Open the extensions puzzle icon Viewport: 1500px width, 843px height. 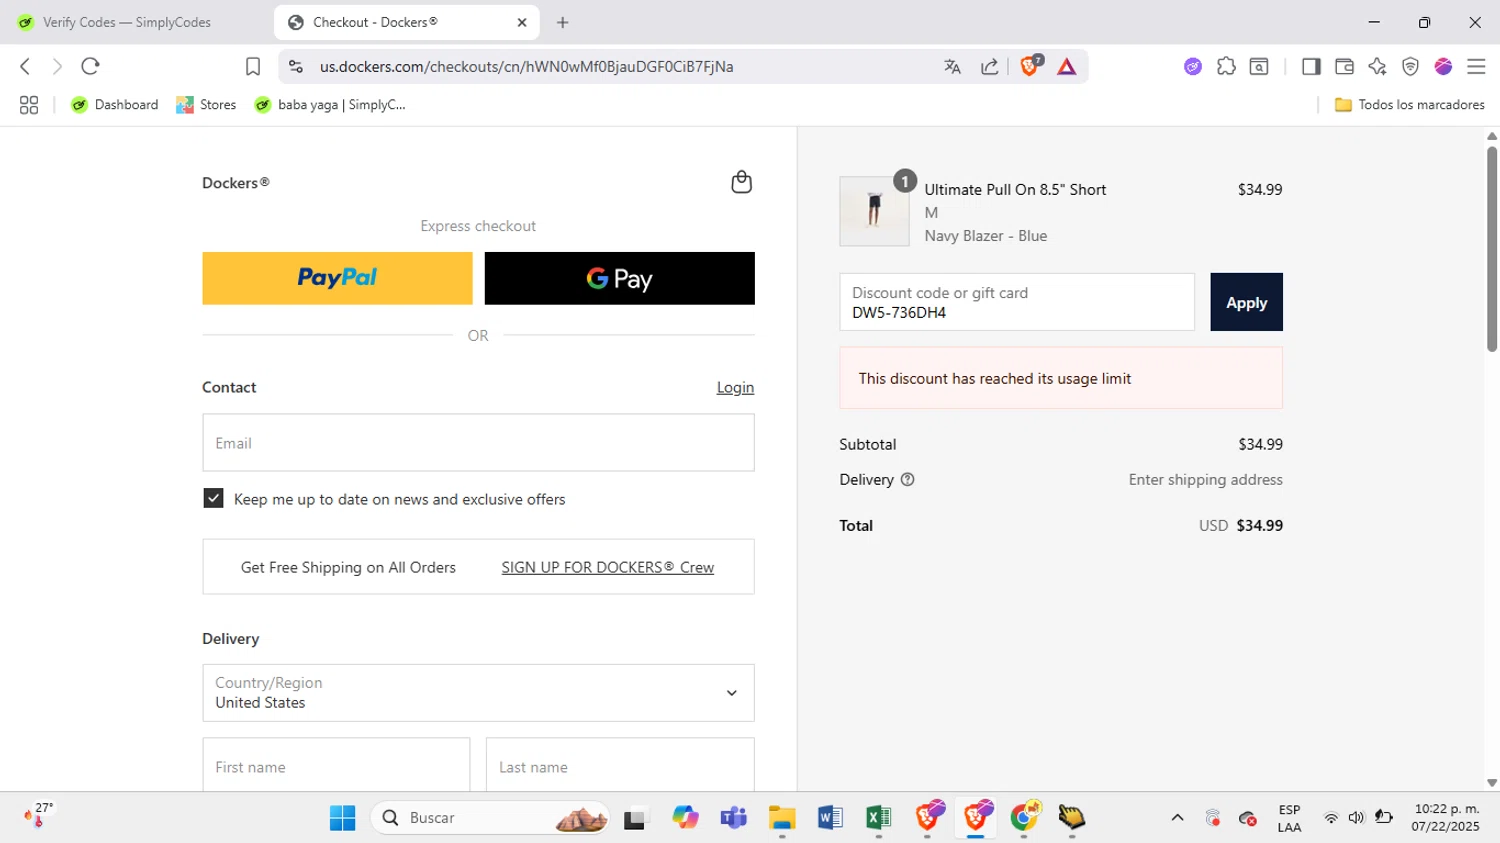1226,66
